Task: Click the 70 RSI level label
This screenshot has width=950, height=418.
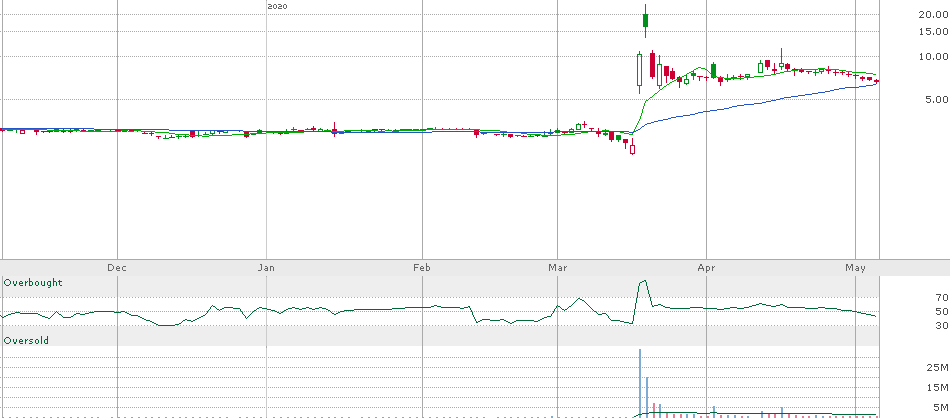Action: tap(942, 297)
